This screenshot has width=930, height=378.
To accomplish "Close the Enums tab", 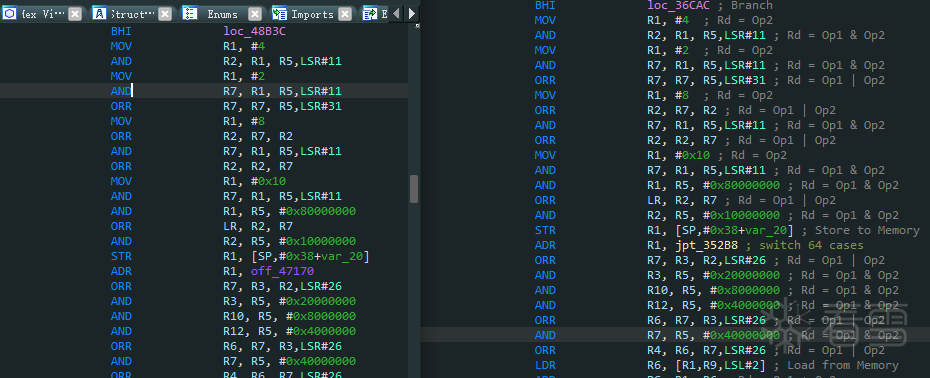I will 254,14.
